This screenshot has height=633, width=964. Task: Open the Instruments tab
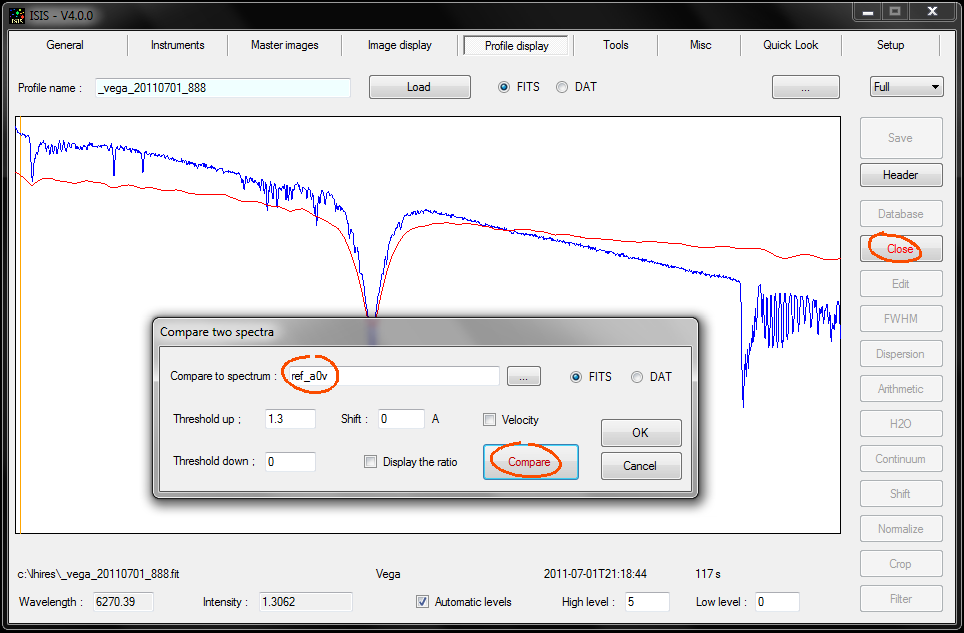coord(177,45)
